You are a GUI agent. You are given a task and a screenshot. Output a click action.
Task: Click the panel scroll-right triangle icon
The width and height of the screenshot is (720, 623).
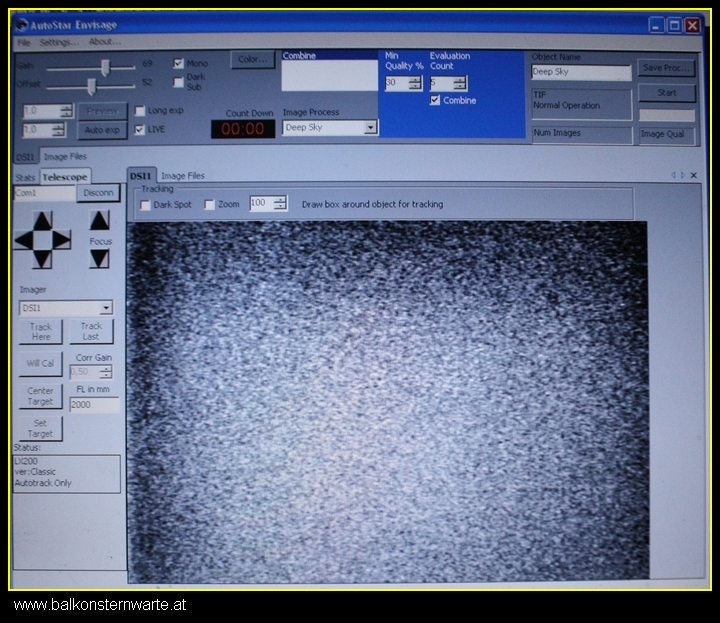click(x=683, y=175)
